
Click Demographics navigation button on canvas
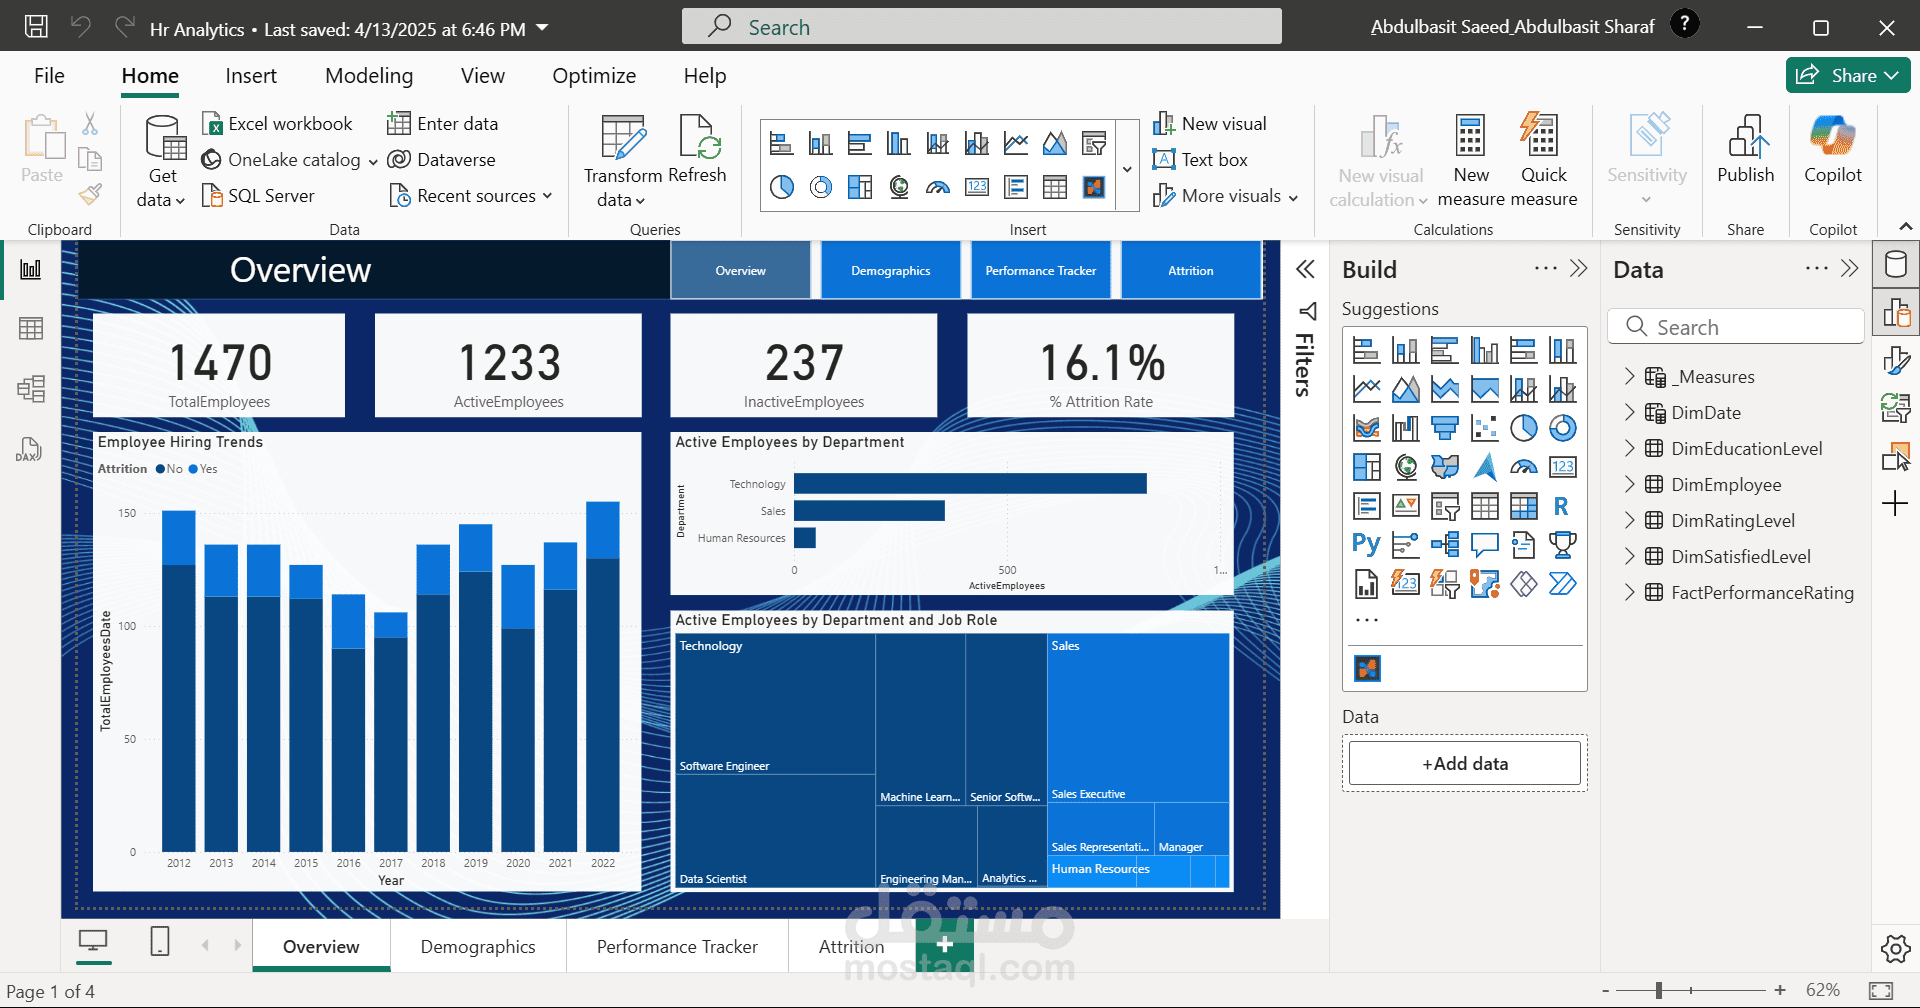(x=890, y=270)
